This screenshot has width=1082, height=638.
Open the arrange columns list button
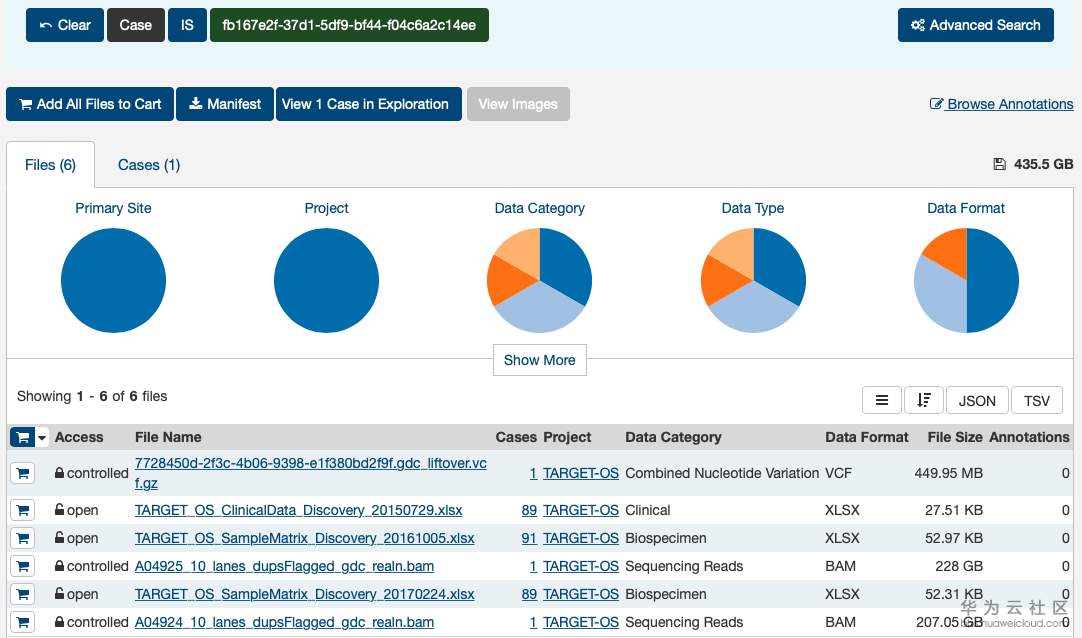(x=882, y=400)
